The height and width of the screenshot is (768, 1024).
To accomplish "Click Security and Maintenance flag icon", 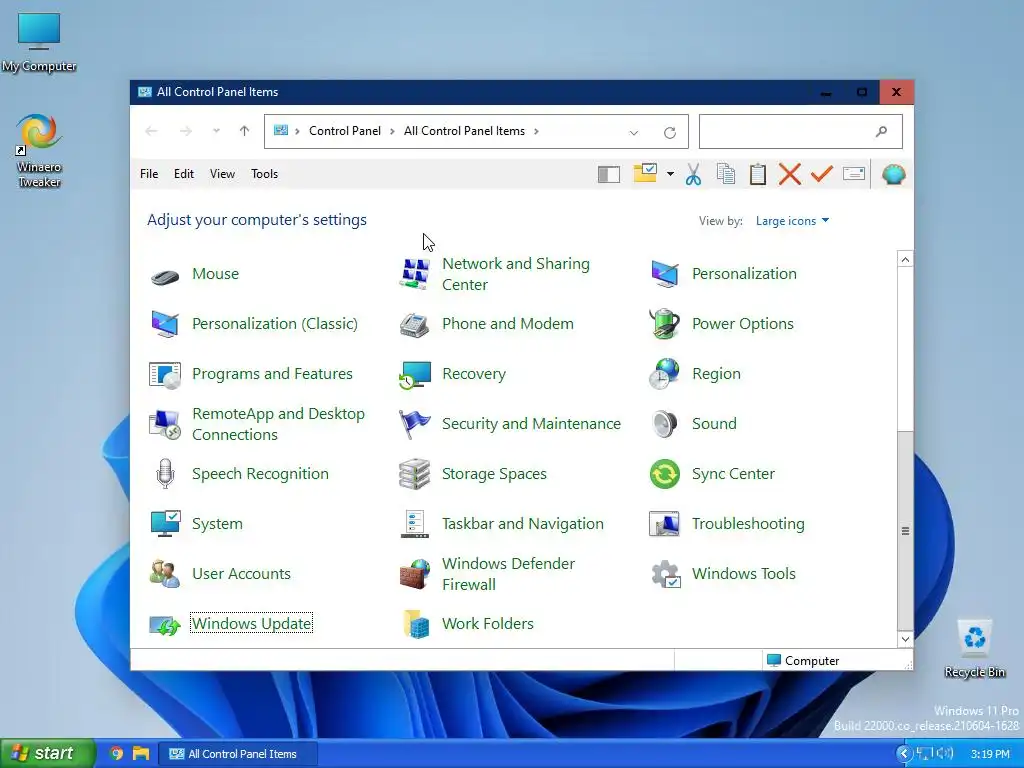I will click(415, 424).
